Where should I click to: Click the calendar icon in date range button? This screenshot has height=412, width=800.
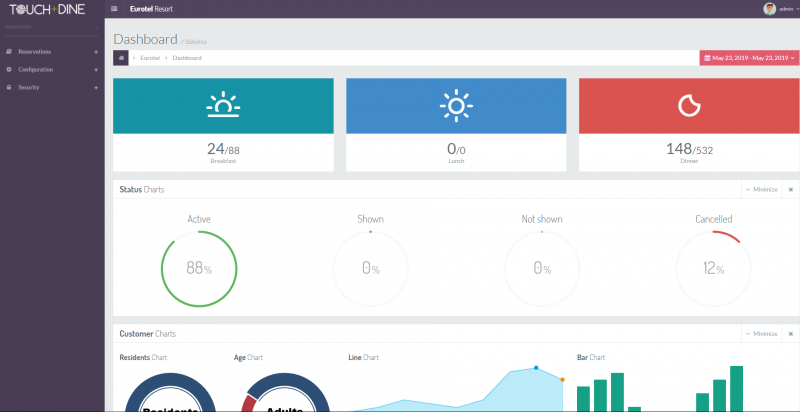coord(707,58)
